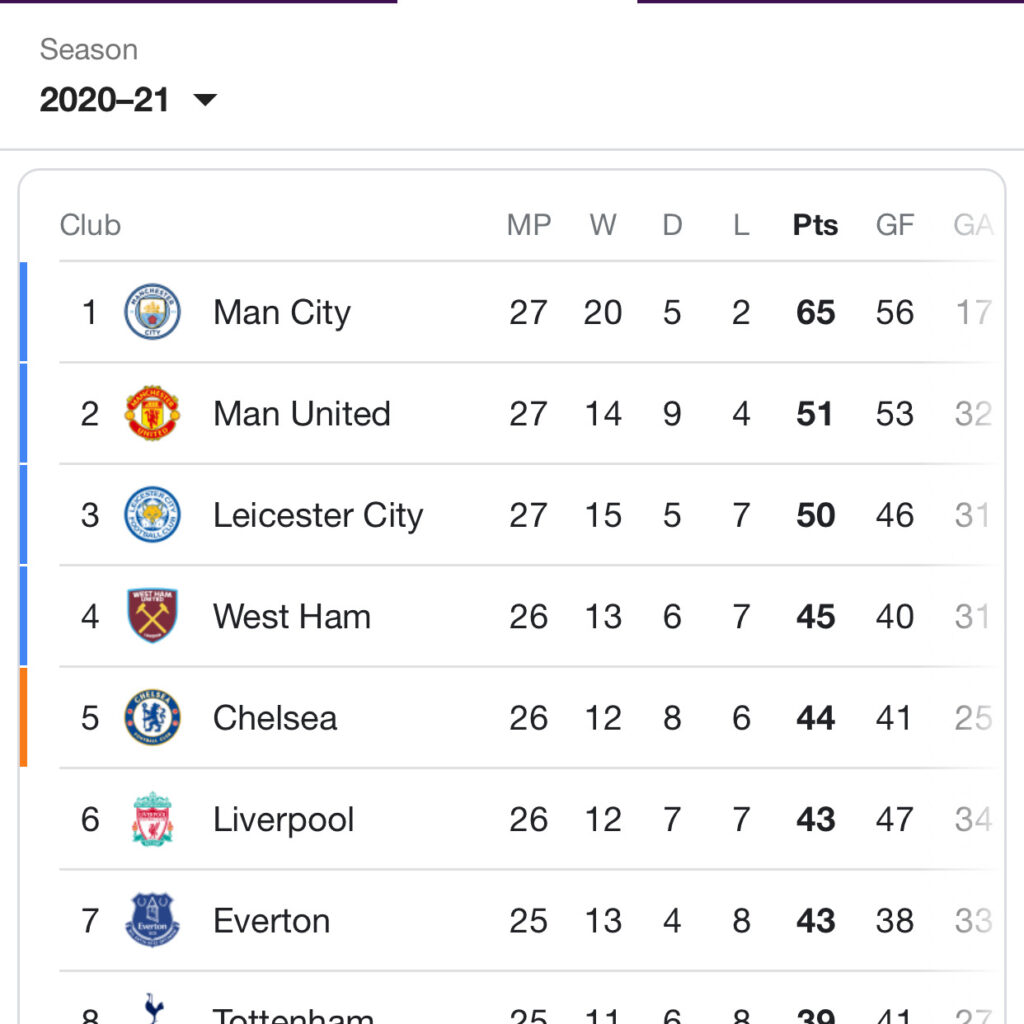This screenshot has height=1024, width=1024.
Task: Open the 2020–21 season dropdown
Action: pyautogui.click(x=128, y=100)
